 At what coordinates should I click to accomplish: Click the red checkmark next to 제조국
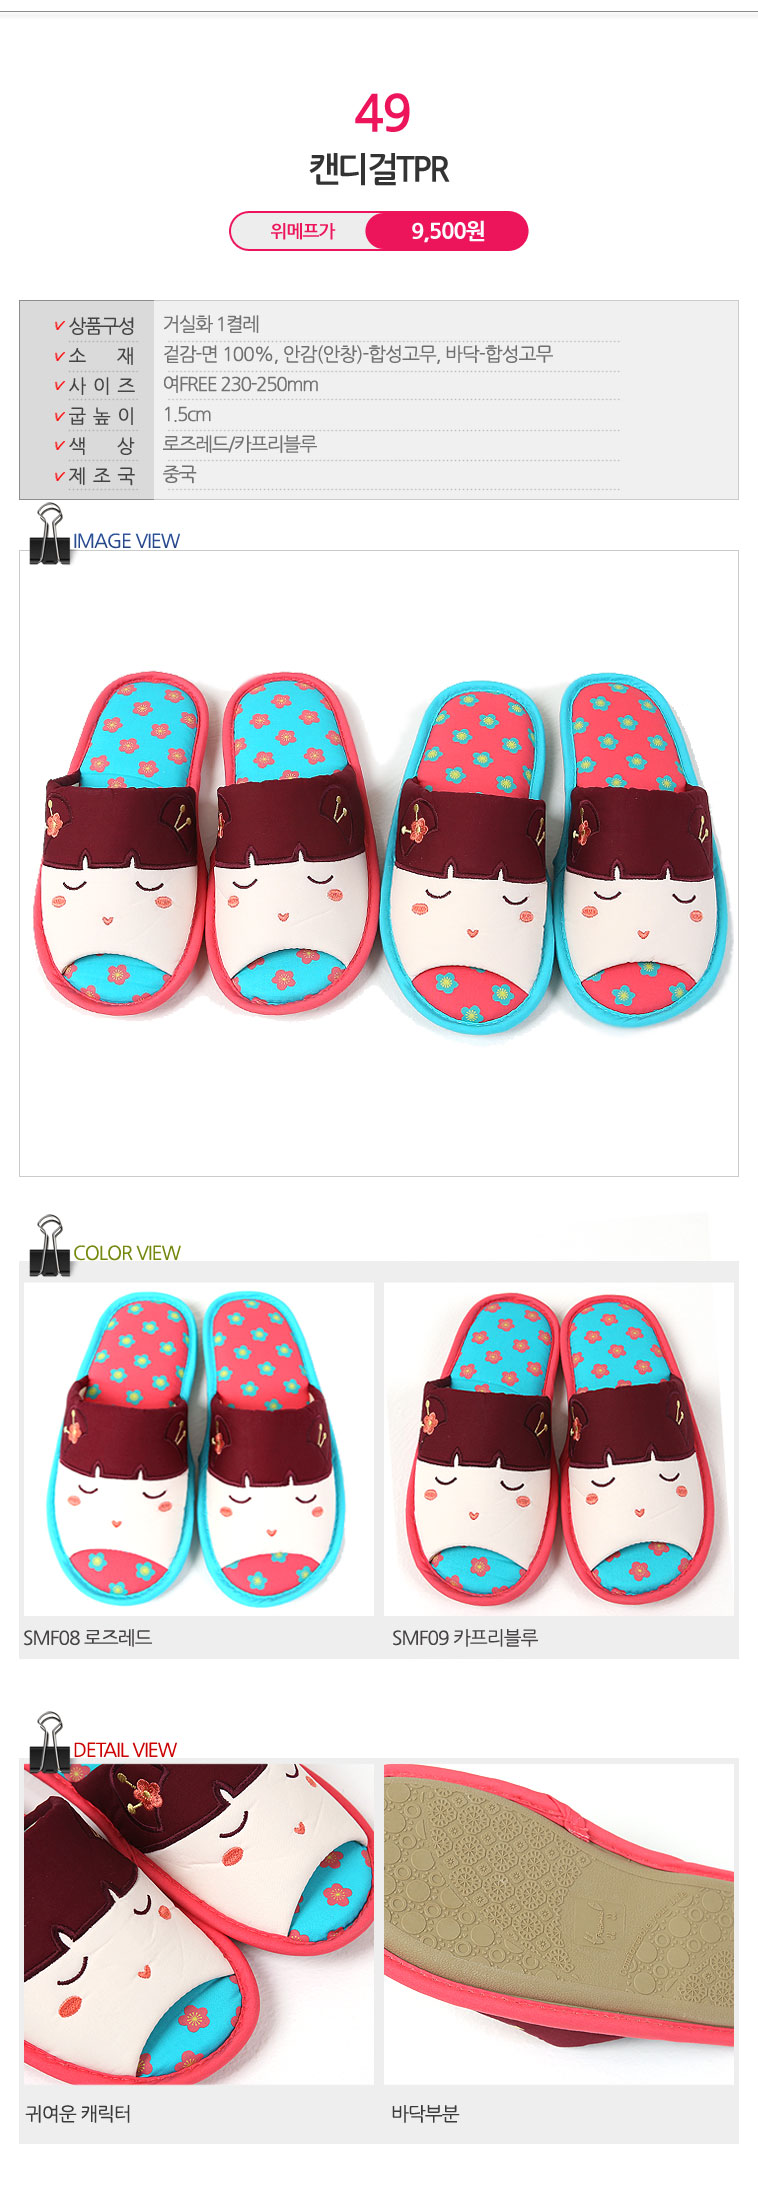pyautogui.click(x=59, y=476)
